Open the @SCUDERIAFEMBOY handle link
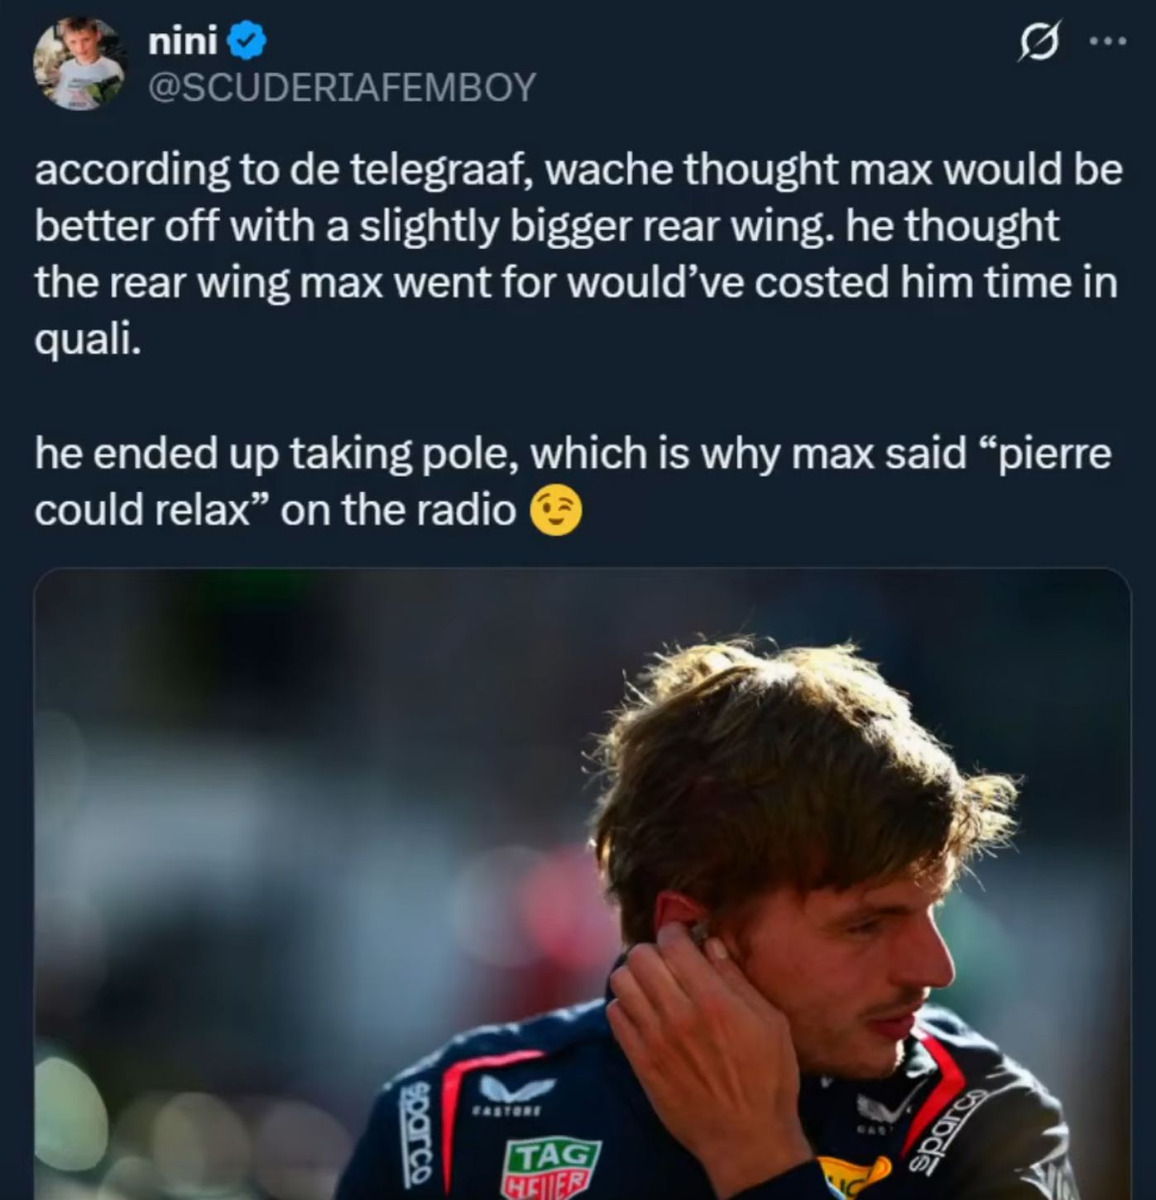The width and height of the screenshot is (1156, 1200). click(x=341, y=87)
